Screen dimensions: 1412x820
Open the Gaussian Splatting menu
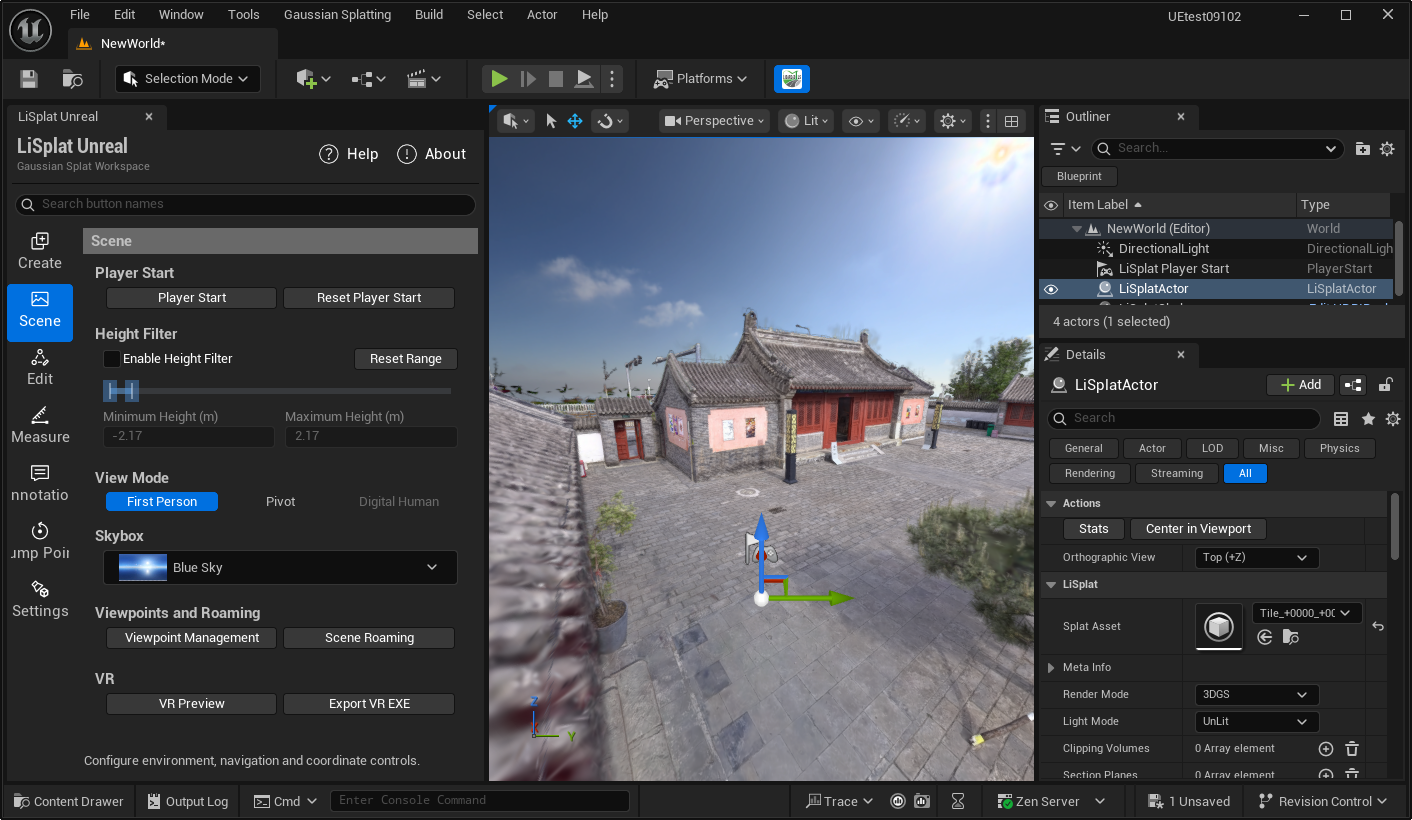pyautogui.click(x=338, y=15)
